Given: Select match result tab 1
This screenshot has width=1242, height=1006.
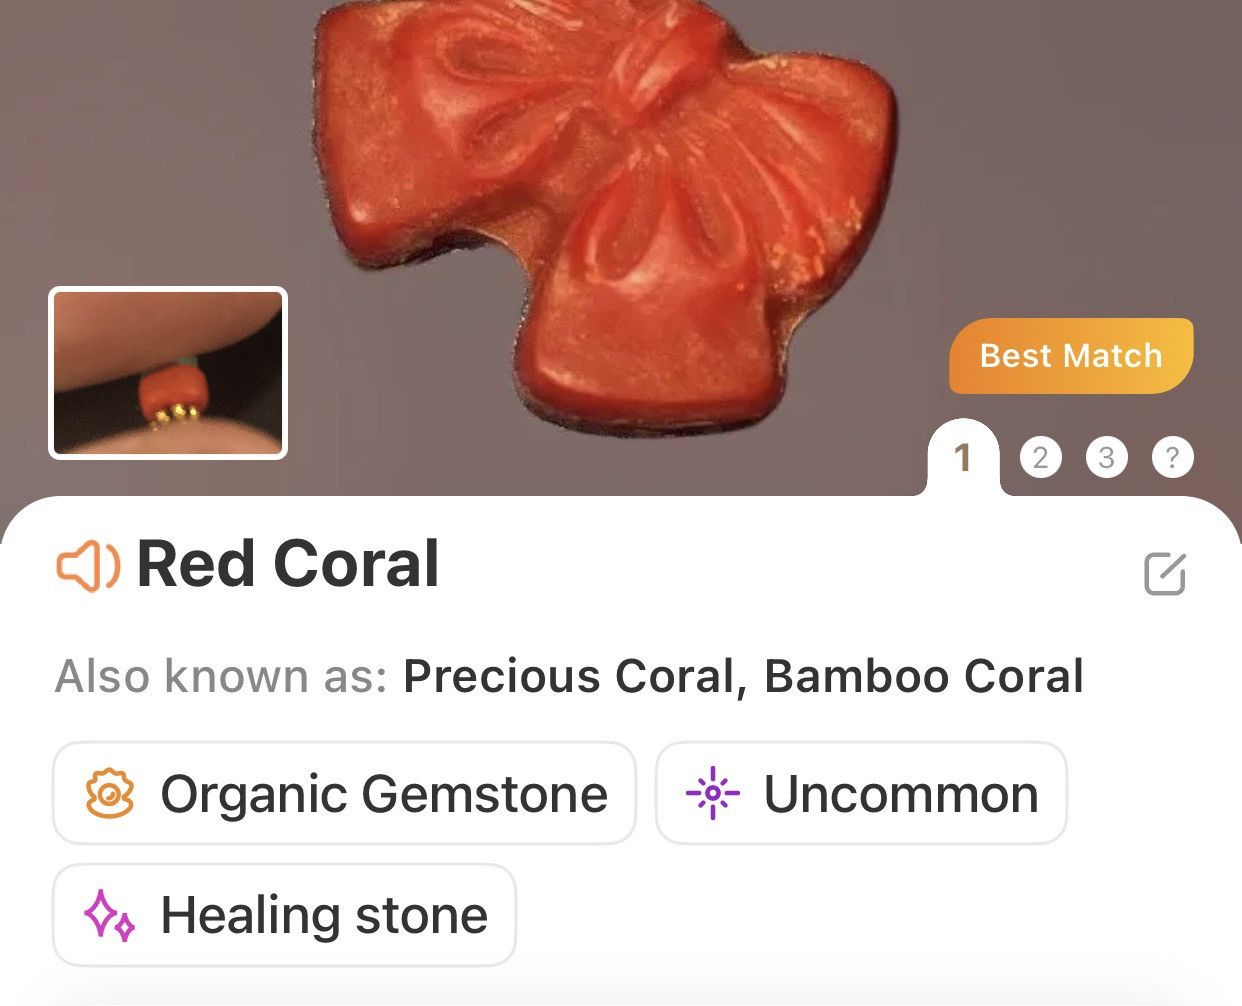Looking at the screenshot, I should [963, 458].
